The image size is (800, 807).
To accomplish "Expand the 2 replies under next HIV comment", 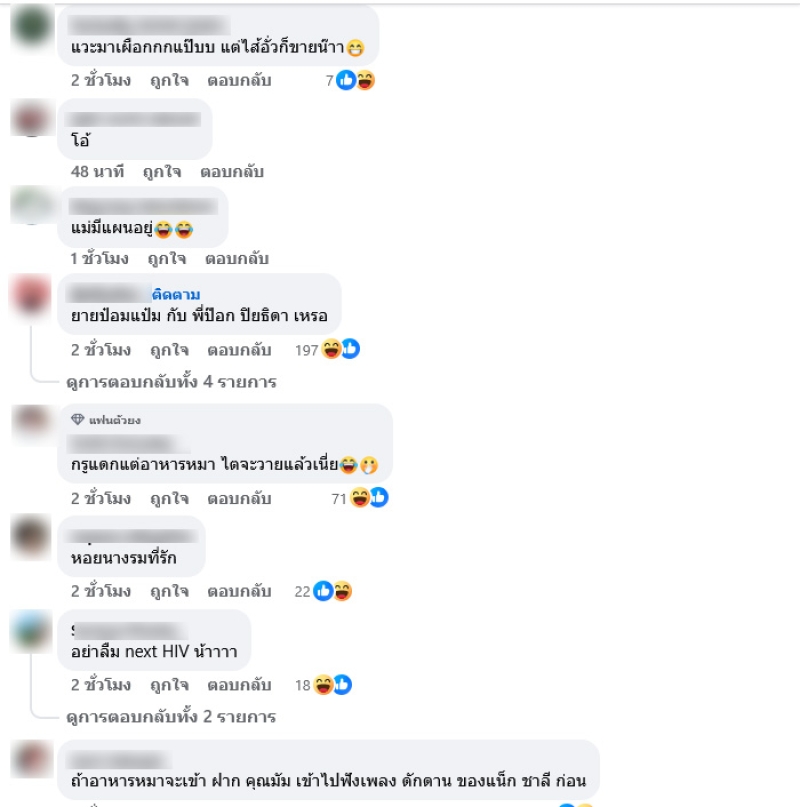I will [171, 716].
